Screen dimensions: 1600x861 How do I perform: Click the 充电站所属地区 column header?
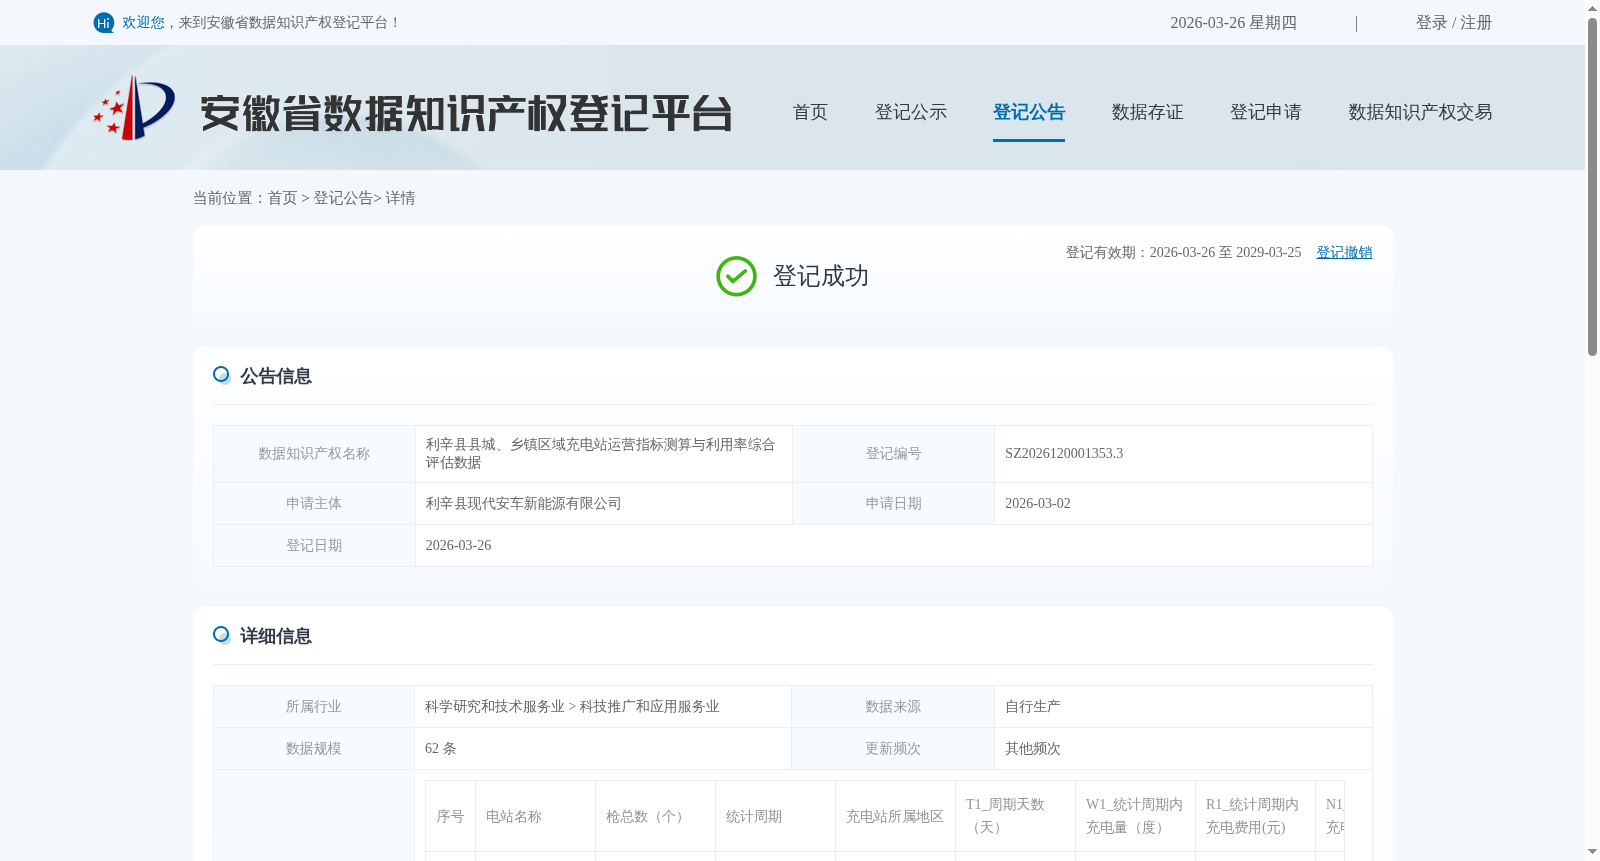tap(895, 817)
